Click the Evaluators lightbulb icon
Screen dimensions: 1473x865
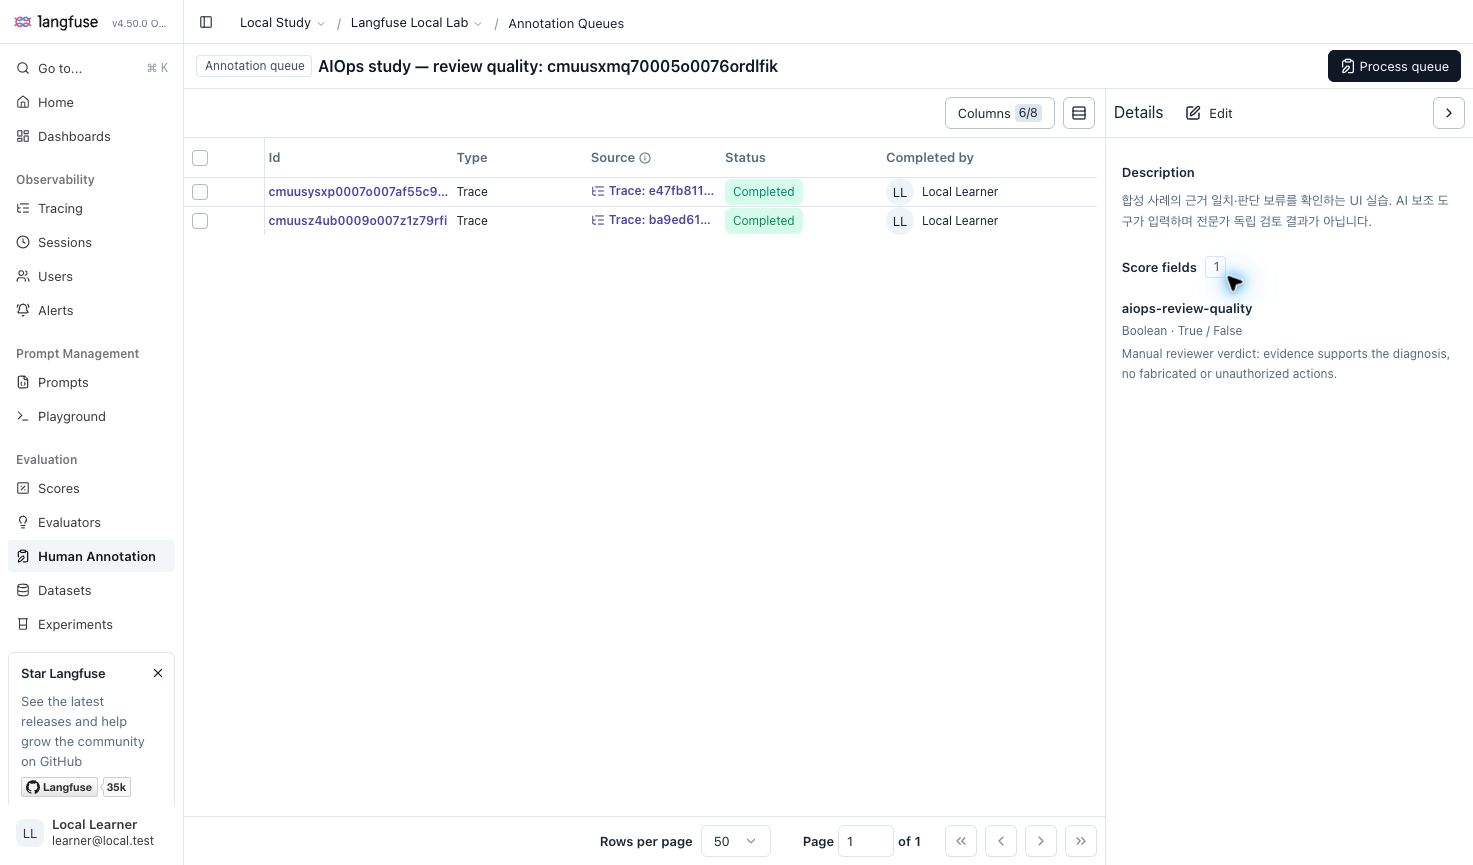tap(23, 522)
